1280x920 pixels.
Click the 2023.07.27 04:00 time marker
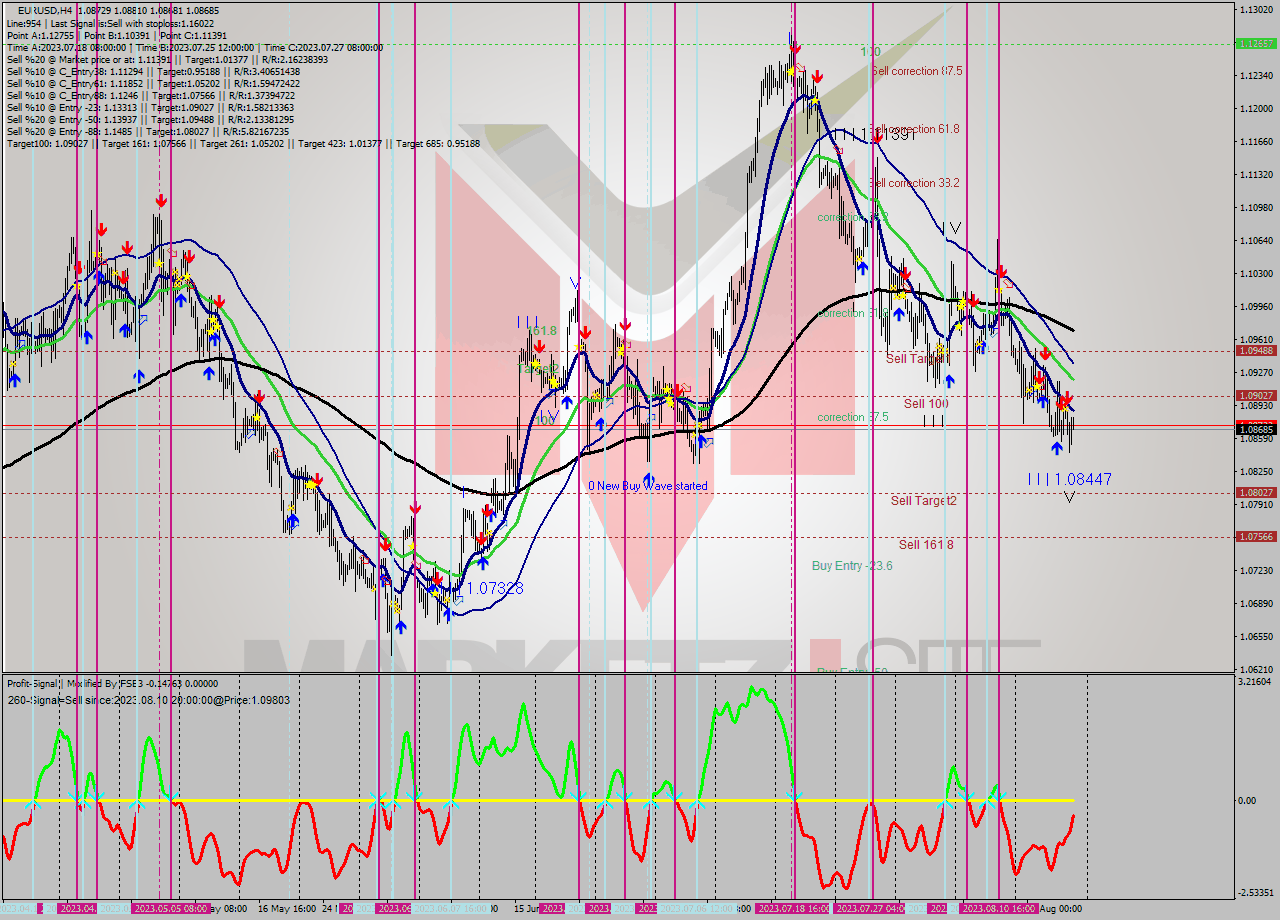[x=869, y=909]
